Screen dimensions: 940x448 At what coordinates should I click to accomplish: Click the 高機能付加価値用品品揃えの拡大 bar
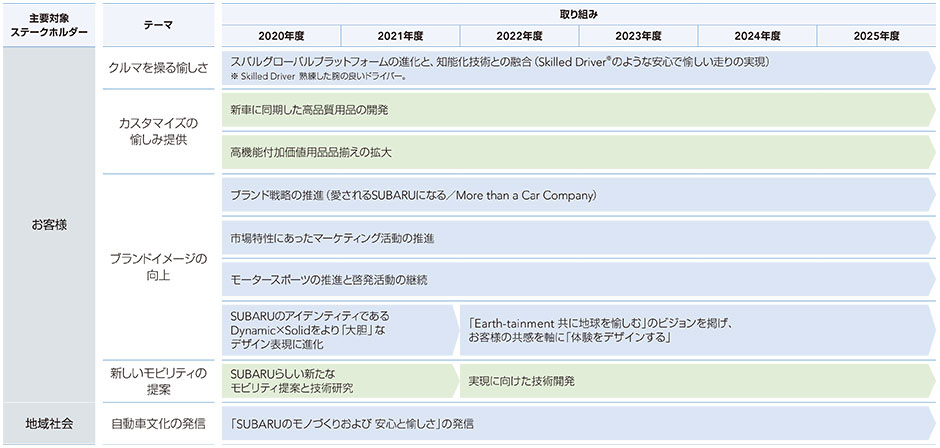[579, 152]
